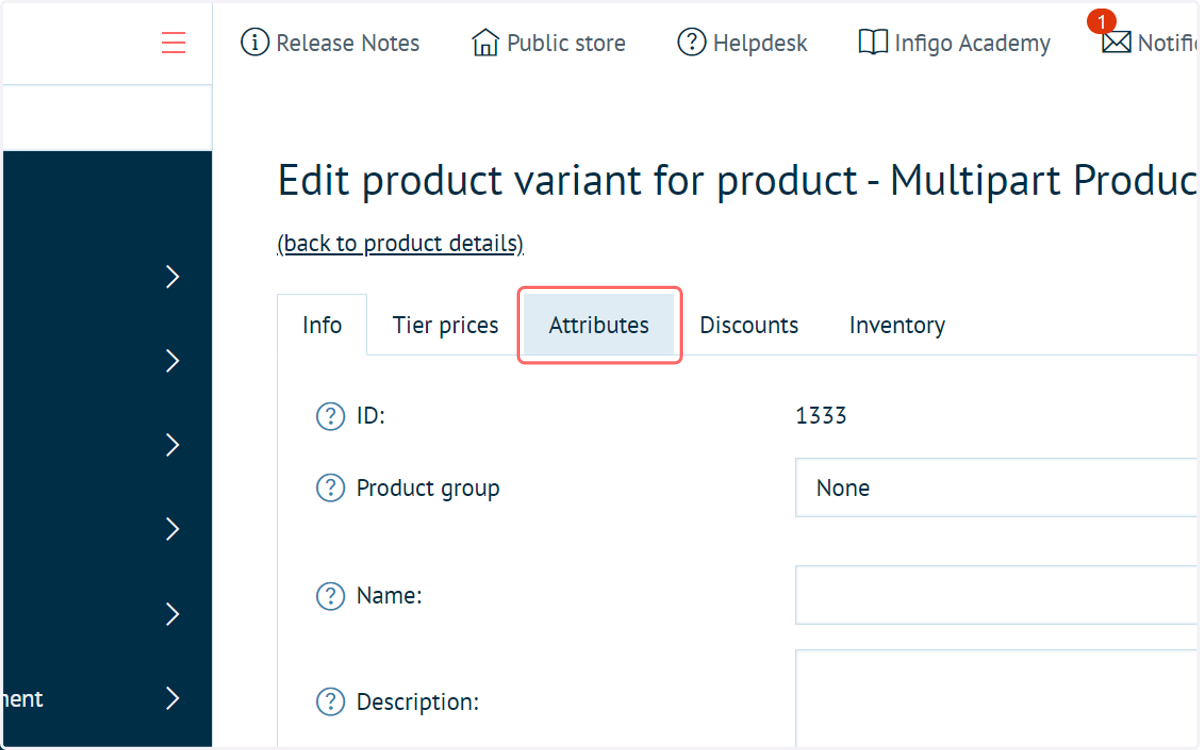
Task: Open Helpdesk link
Action: (x=760, y=43)
